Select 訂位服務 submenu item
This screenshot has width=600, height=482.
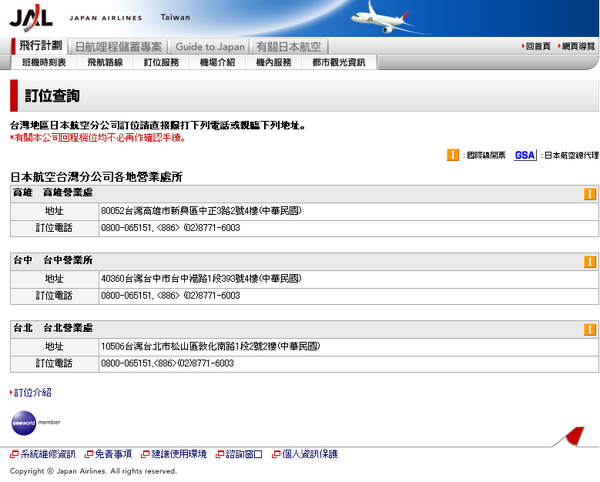[x=161, y=62]
